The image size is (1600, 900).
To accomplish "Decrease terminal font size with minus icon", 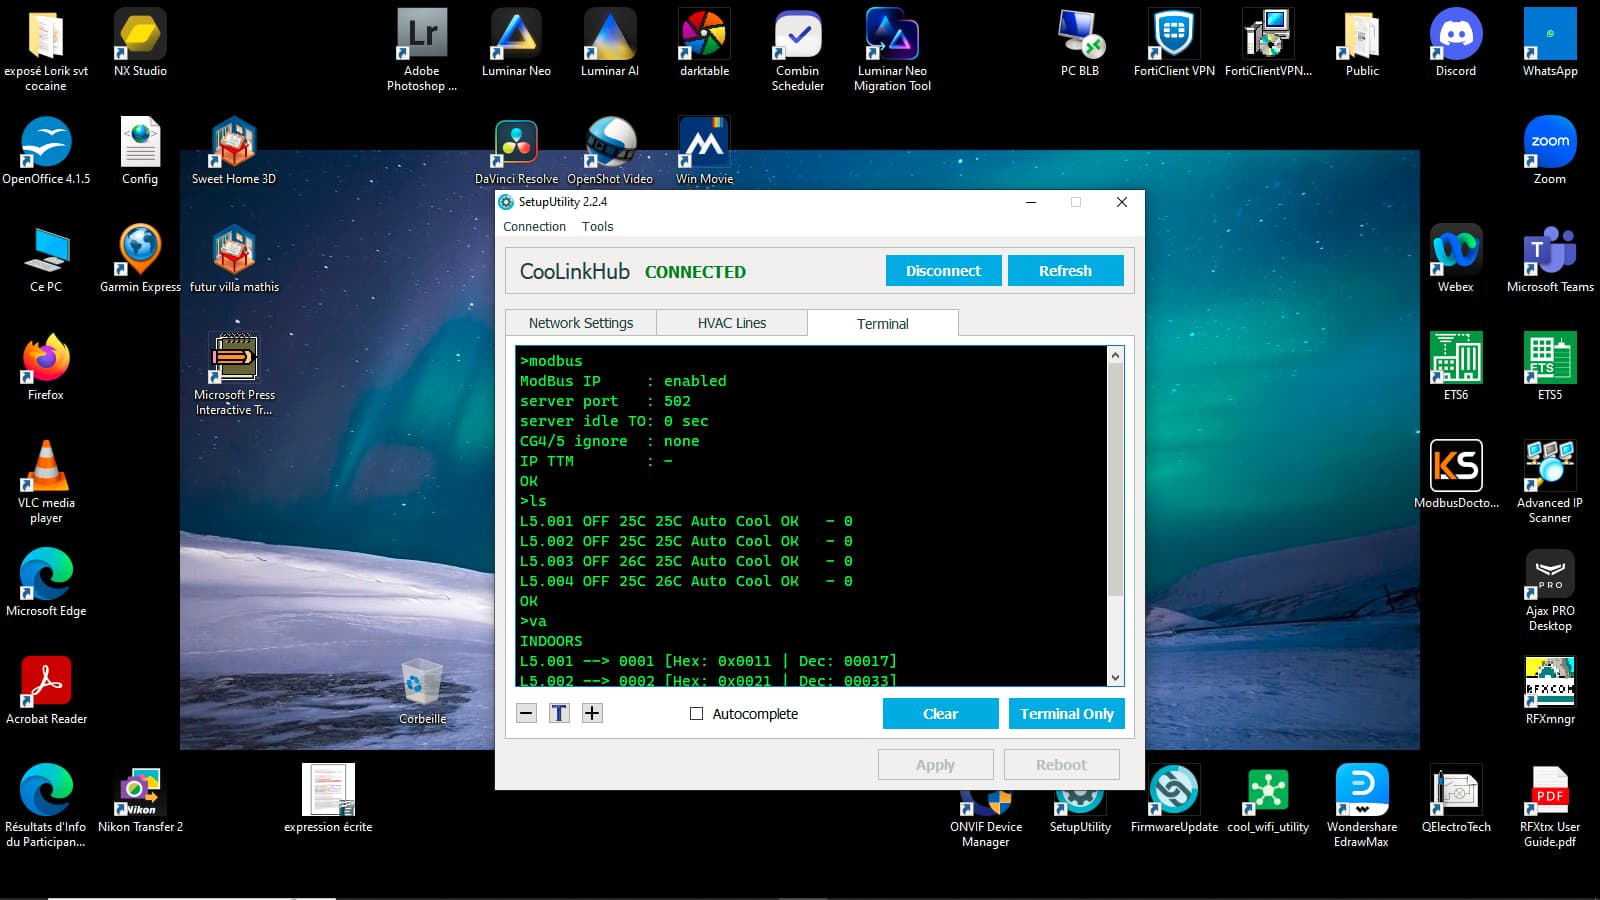I will point(527,713).
